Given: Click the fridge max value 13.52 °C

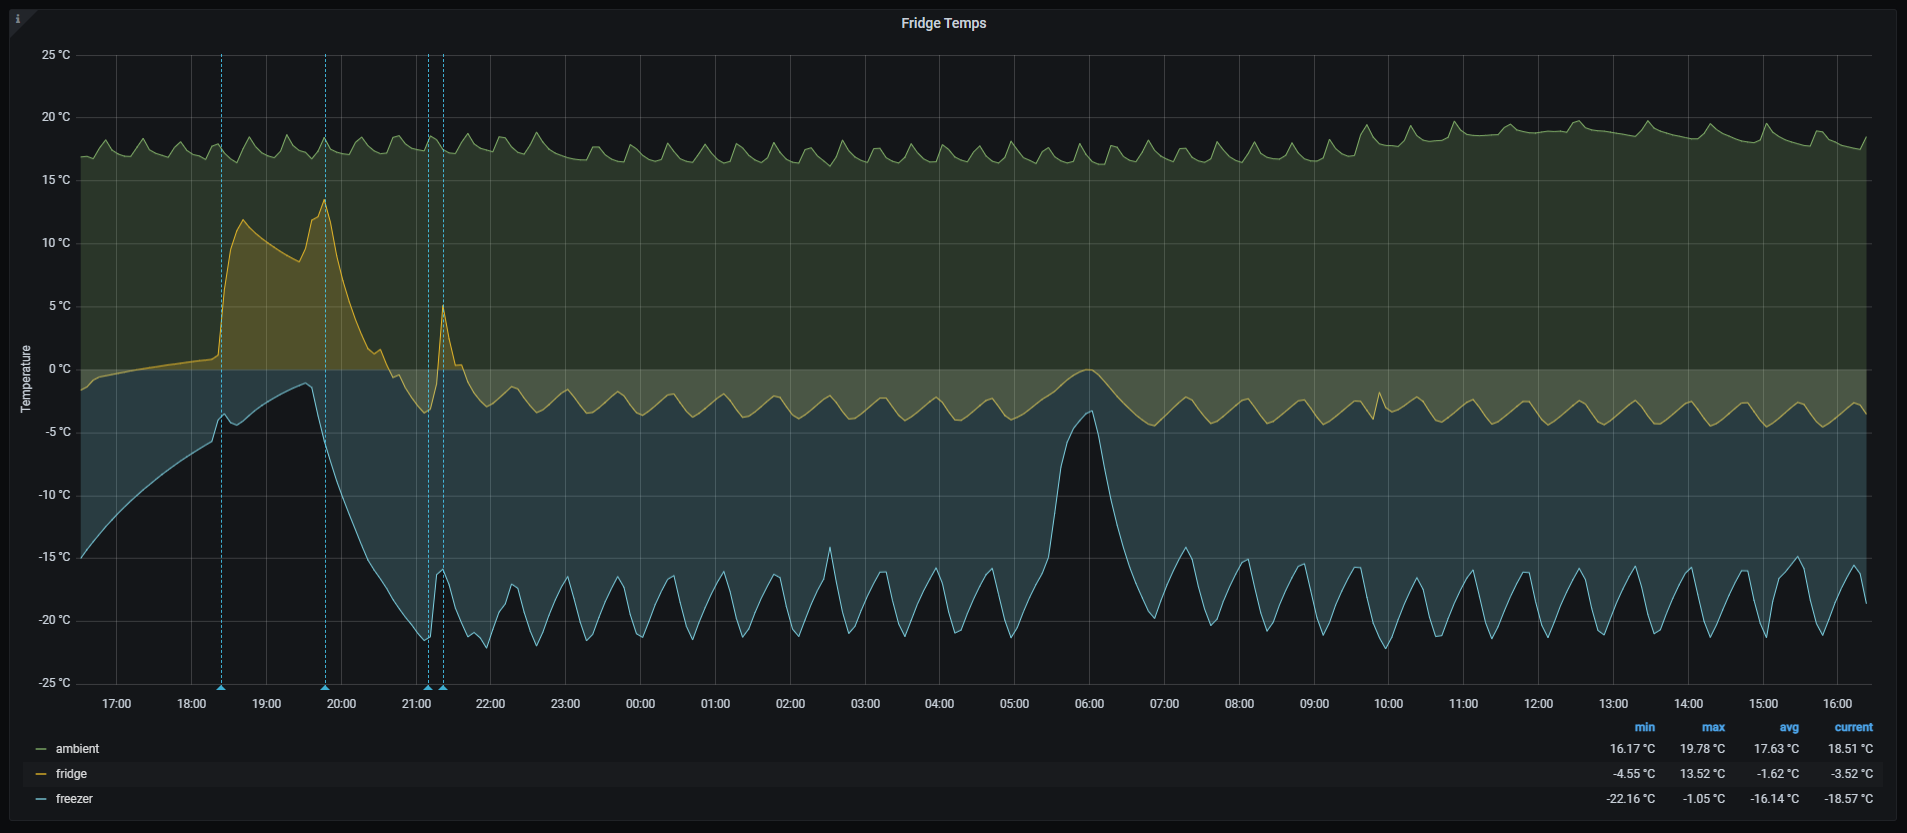Looking at the screenshot, I should [1702, 774].
